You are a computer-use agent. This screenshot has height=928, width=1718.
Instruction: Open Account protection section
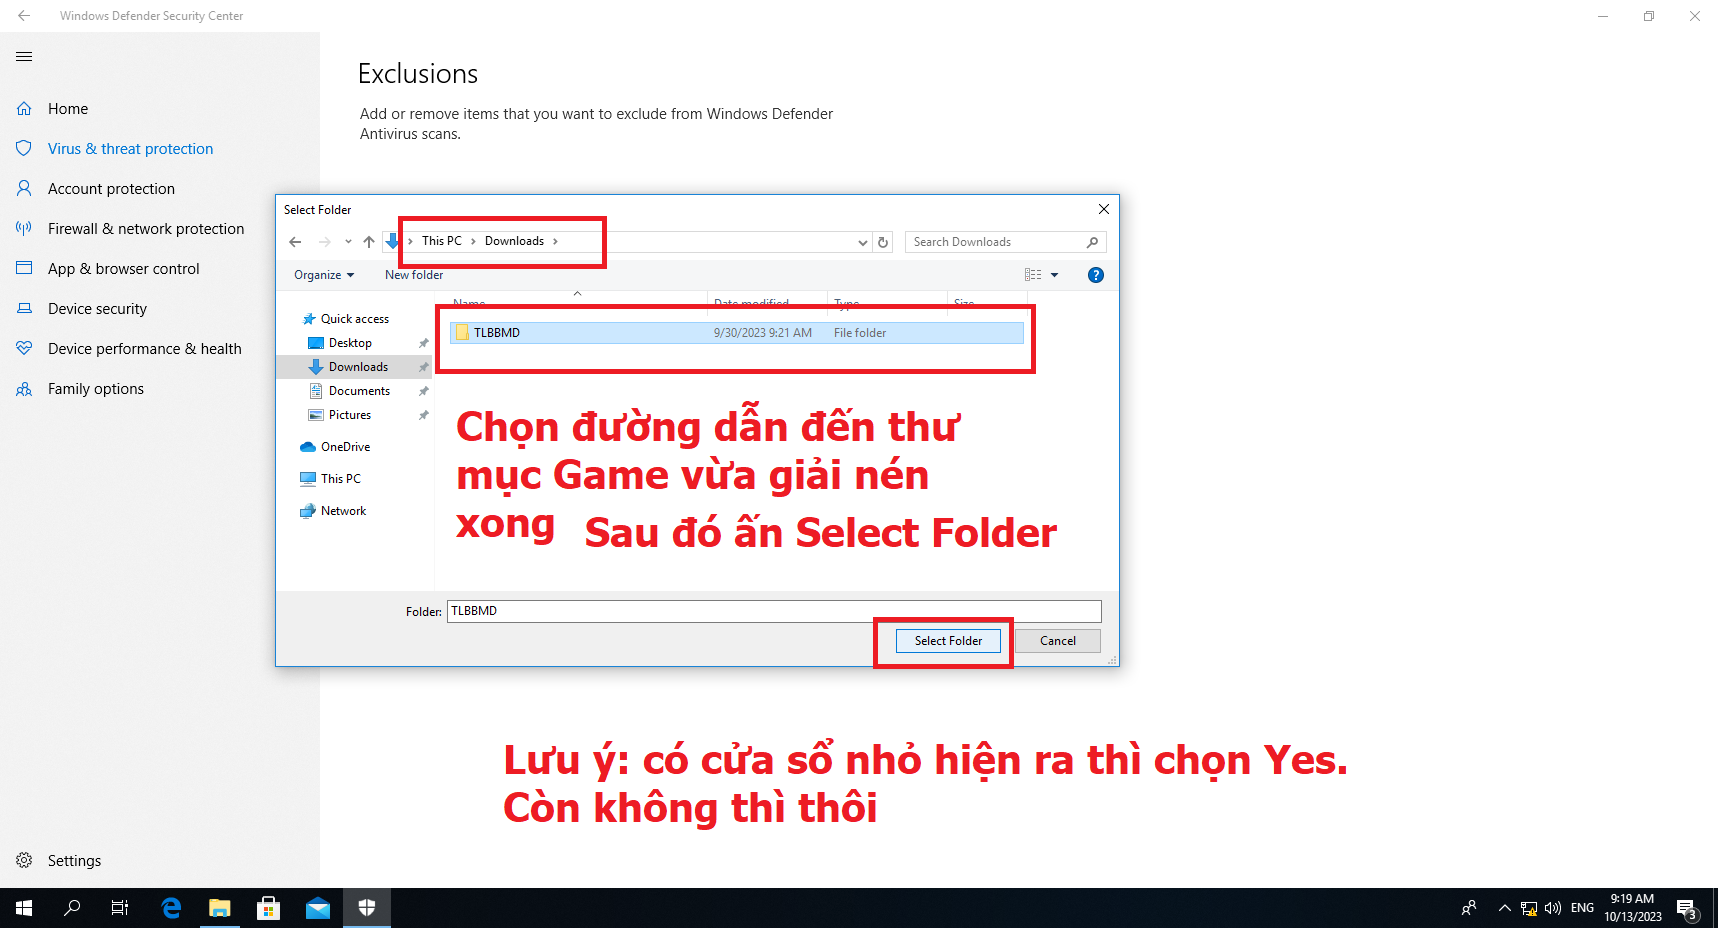pos(111,189)
